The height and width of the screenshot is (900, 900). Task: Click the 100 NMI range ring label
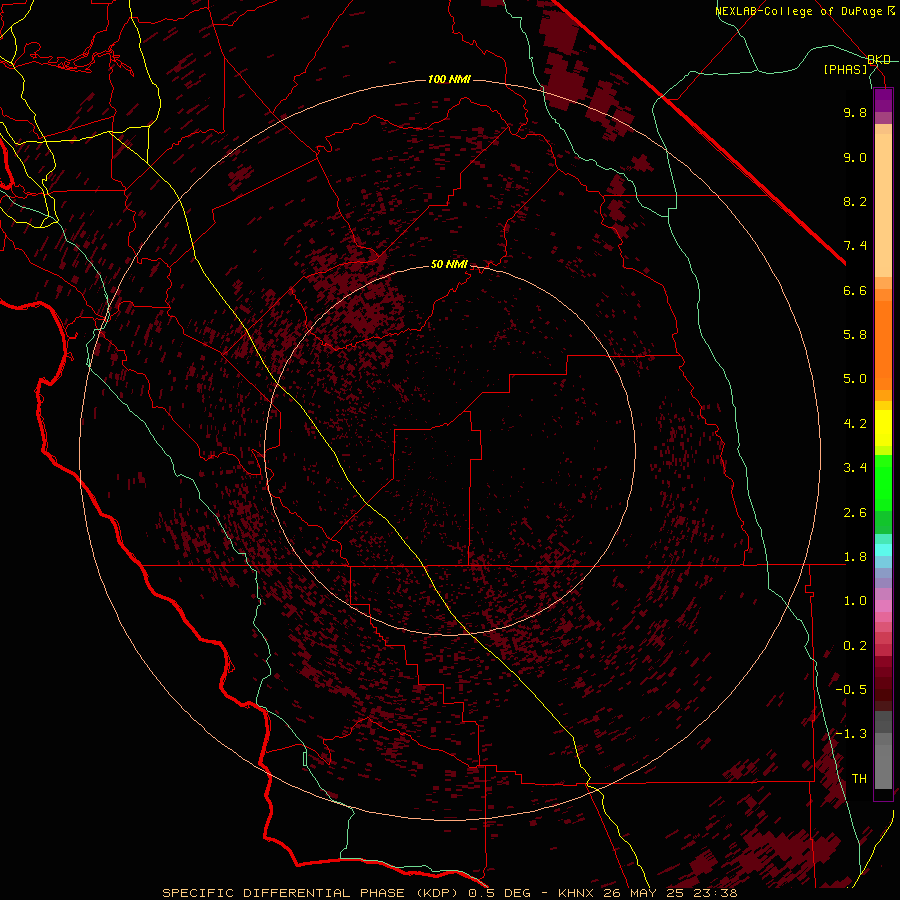(x=449, y=79)
